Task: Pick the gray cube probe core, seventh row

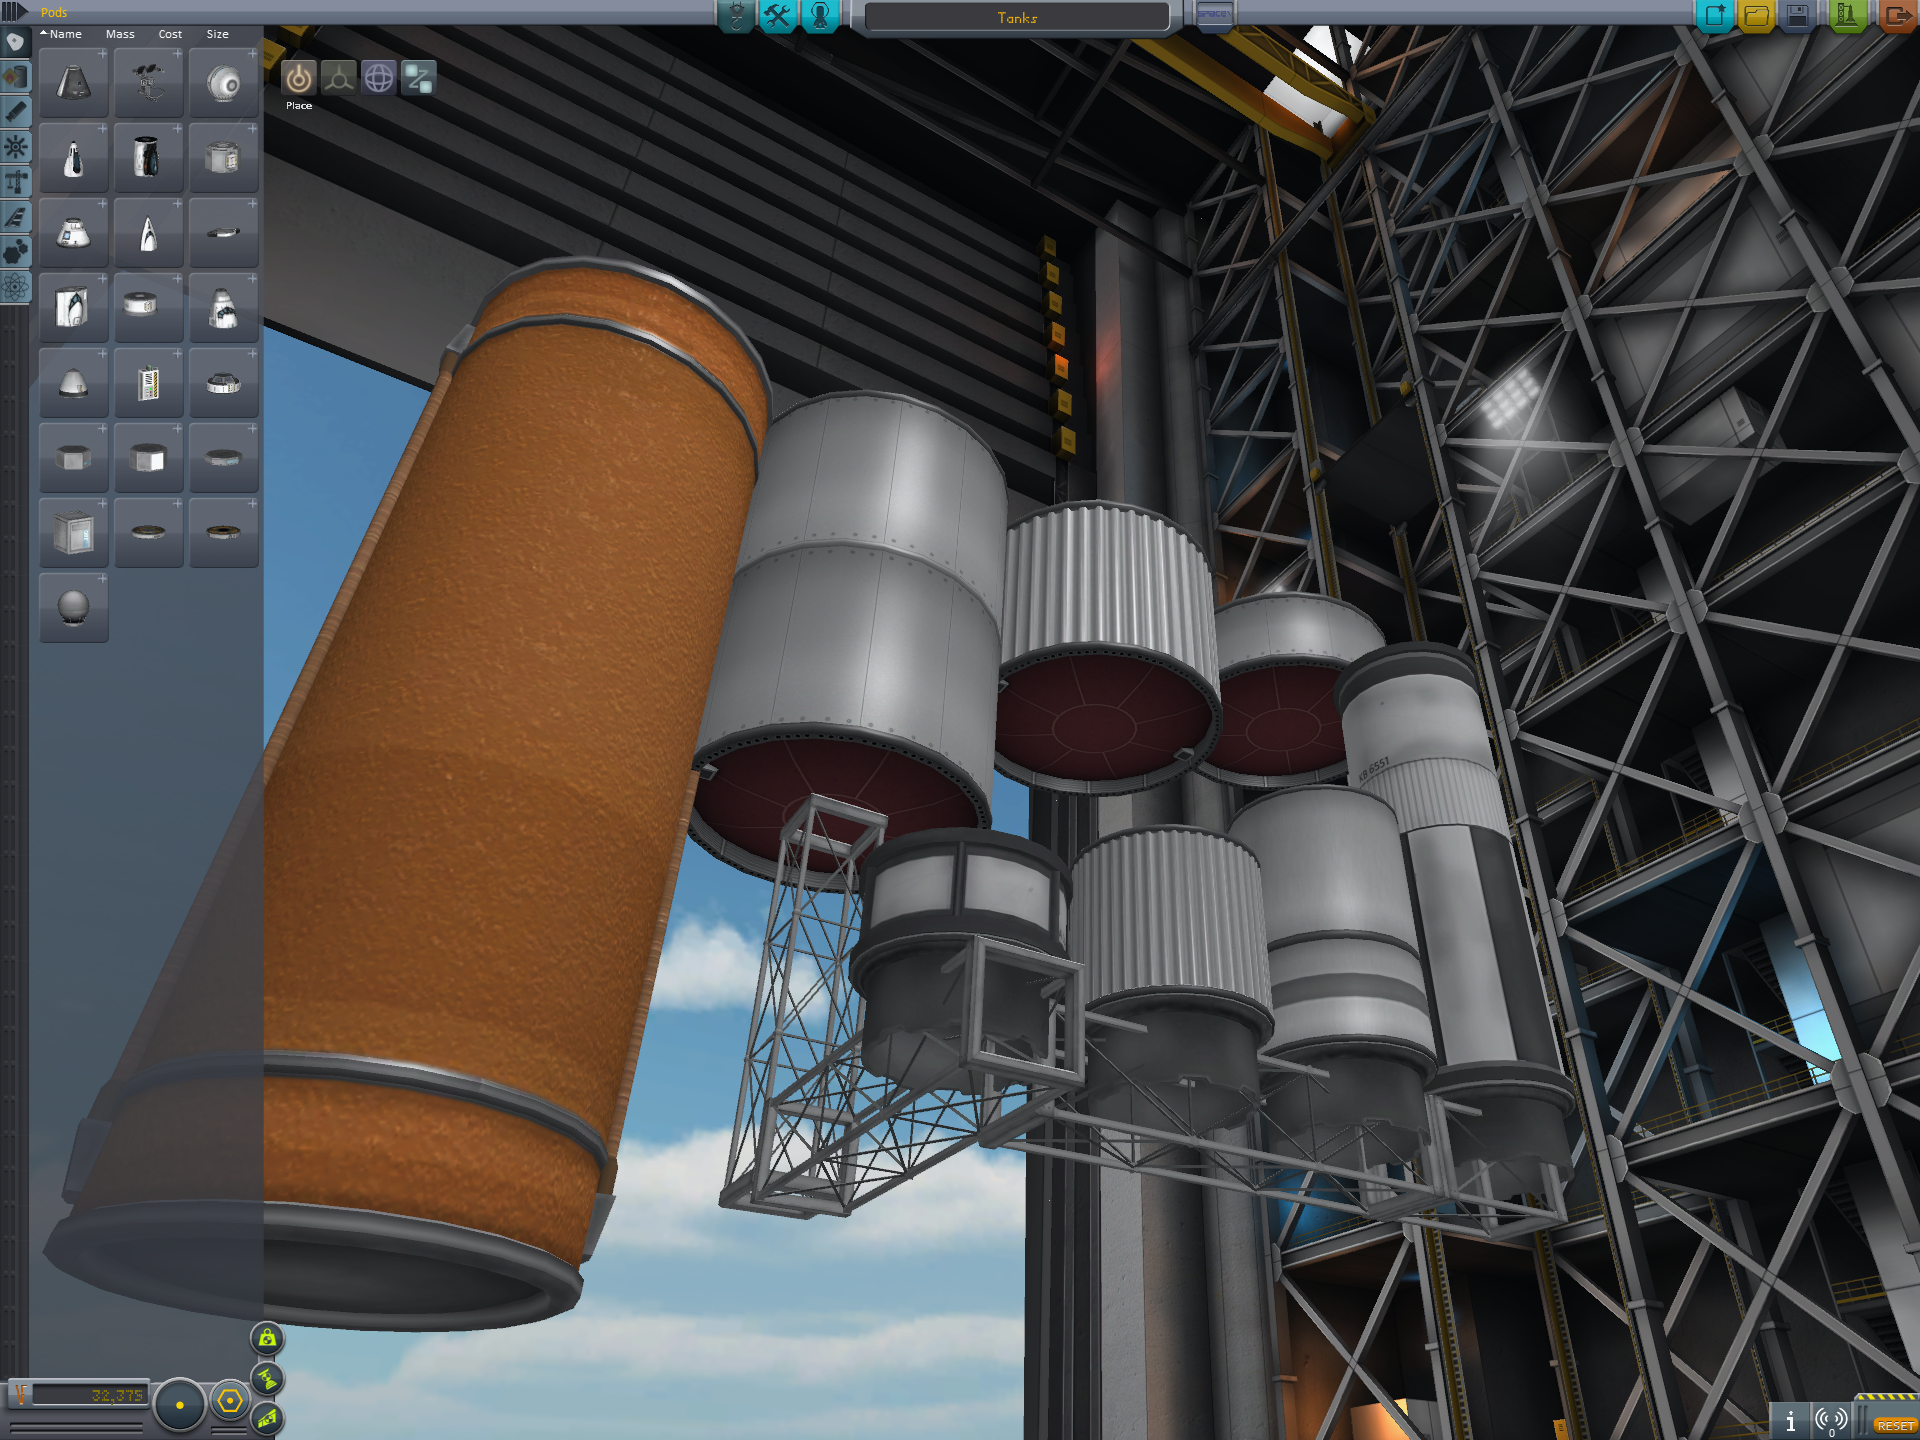Action: (74, 533)
